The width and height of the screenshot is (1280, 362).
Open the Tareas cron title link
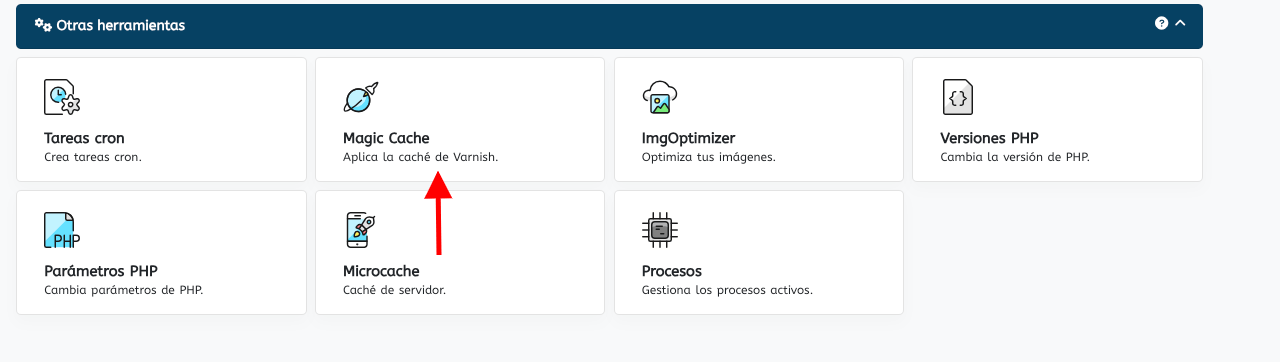(84, 138)
